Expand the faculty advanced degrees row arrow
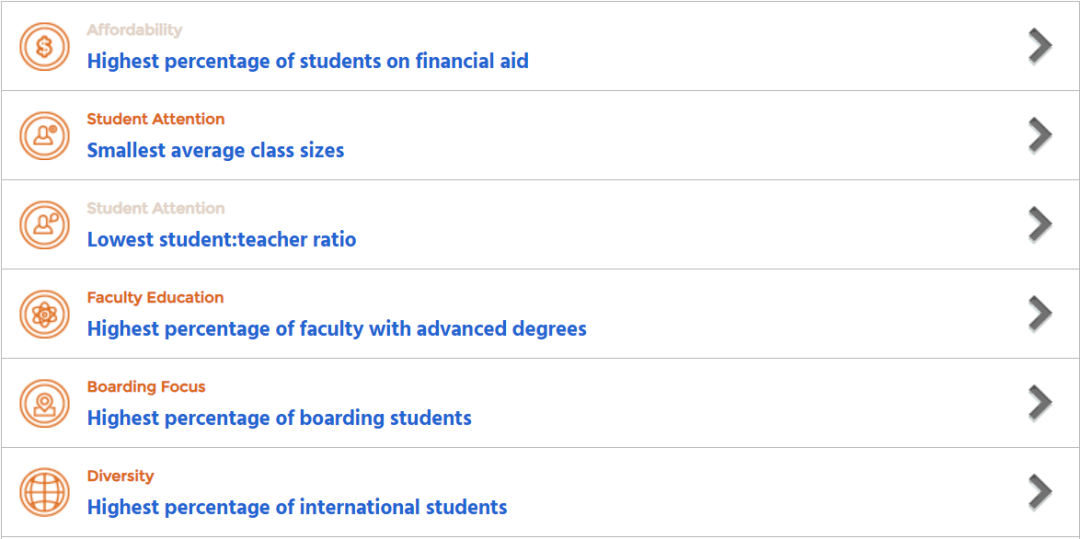This screenshot has height=539, width=1080. click(1040, 313)
